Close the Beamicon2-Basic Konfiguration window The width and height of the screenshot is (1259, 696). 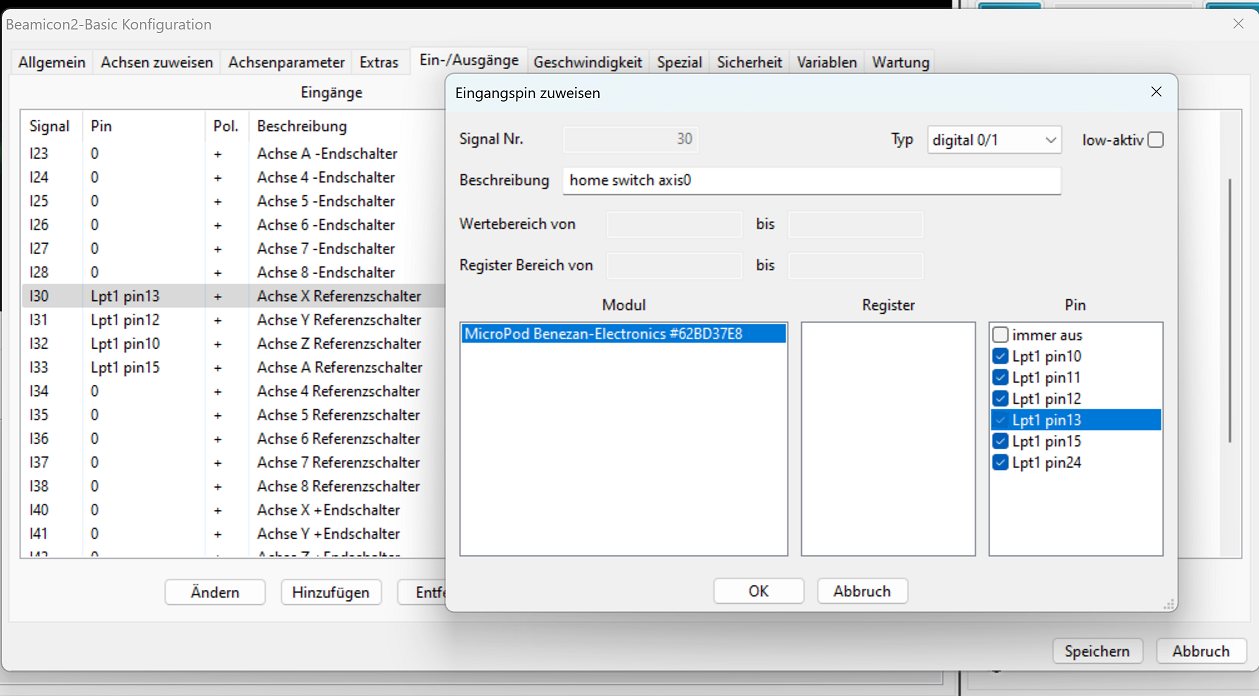(1238, 24)
